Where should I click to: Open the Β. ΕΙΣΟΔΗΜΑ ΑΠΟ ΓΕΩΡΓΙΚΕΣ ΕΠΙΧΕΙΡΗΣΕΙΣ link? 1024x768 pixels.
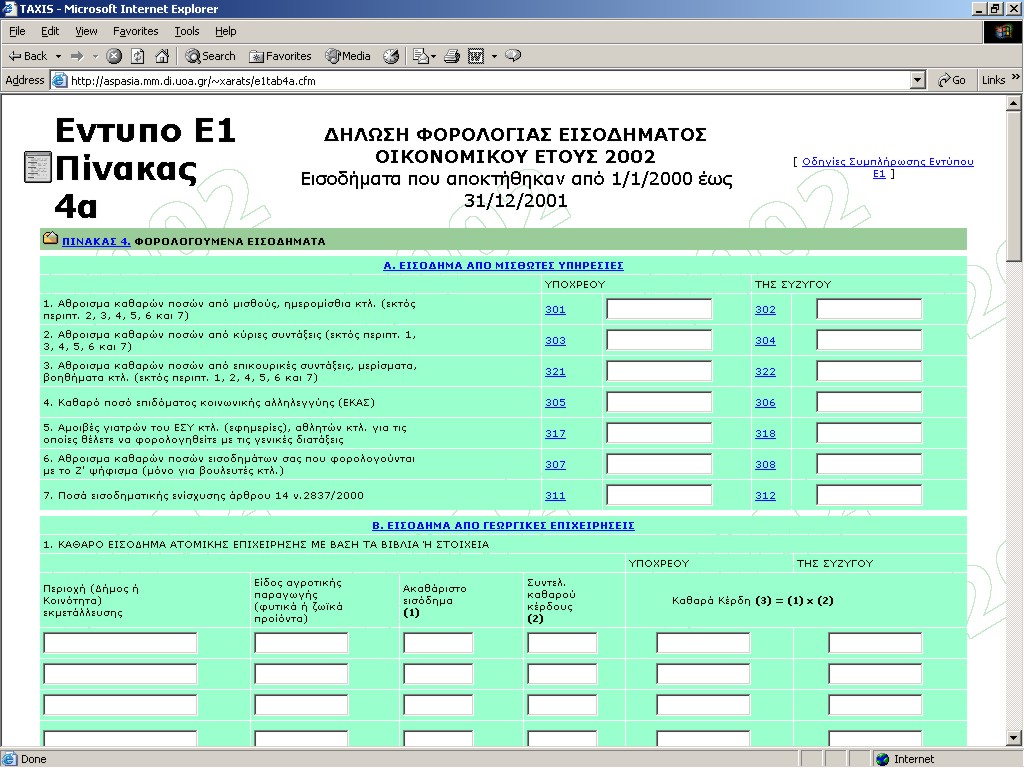(x=503, y=525)
